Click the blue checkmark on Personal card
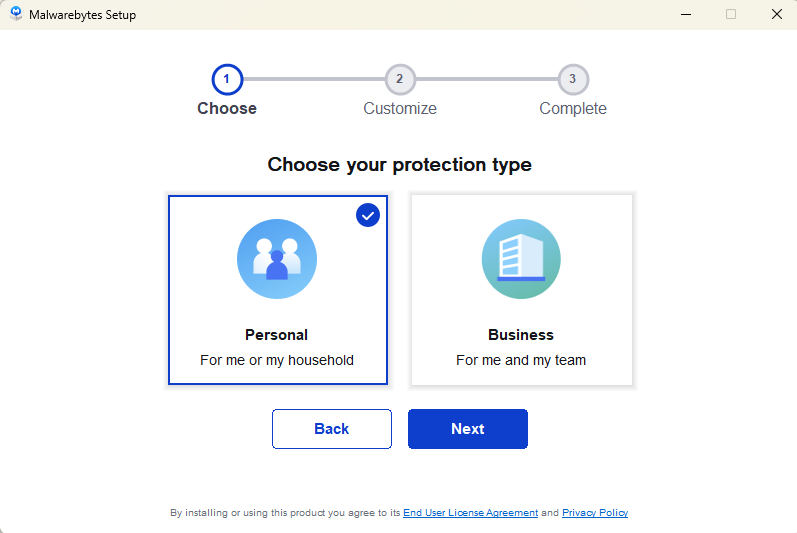This screenshot has width=797, height=533. coord(368,215)
